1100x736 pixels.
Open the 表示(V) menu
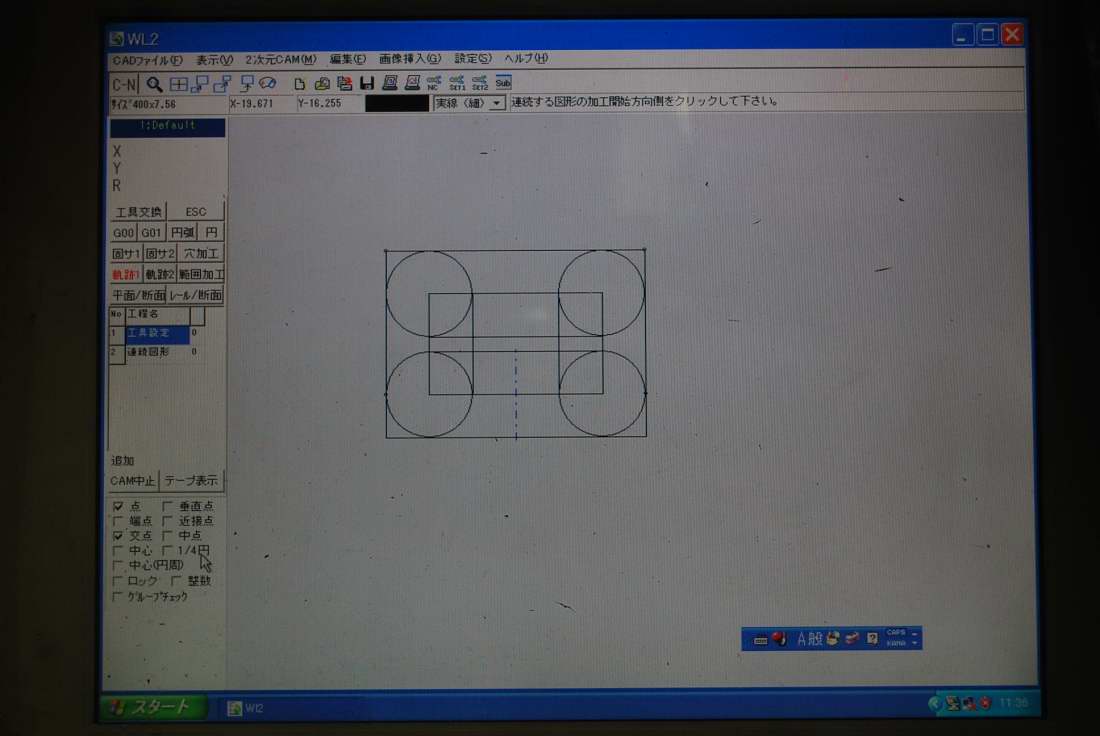point(214,60)
